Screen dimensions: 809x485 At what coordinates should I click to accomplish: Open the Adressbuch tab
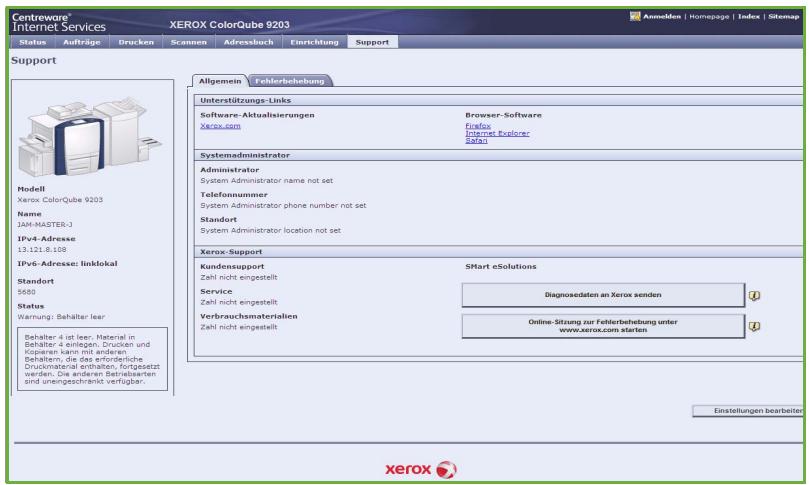(x=248, y=42)
